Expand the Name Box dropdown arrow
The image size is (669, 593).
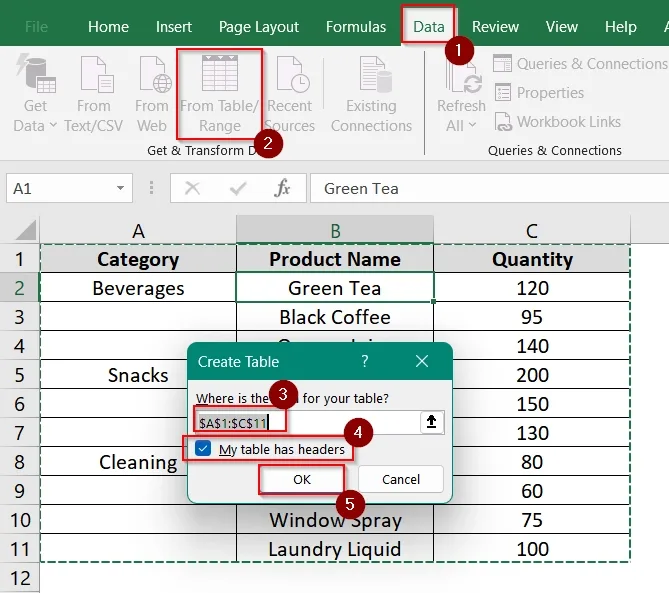(x=120, y=188)
